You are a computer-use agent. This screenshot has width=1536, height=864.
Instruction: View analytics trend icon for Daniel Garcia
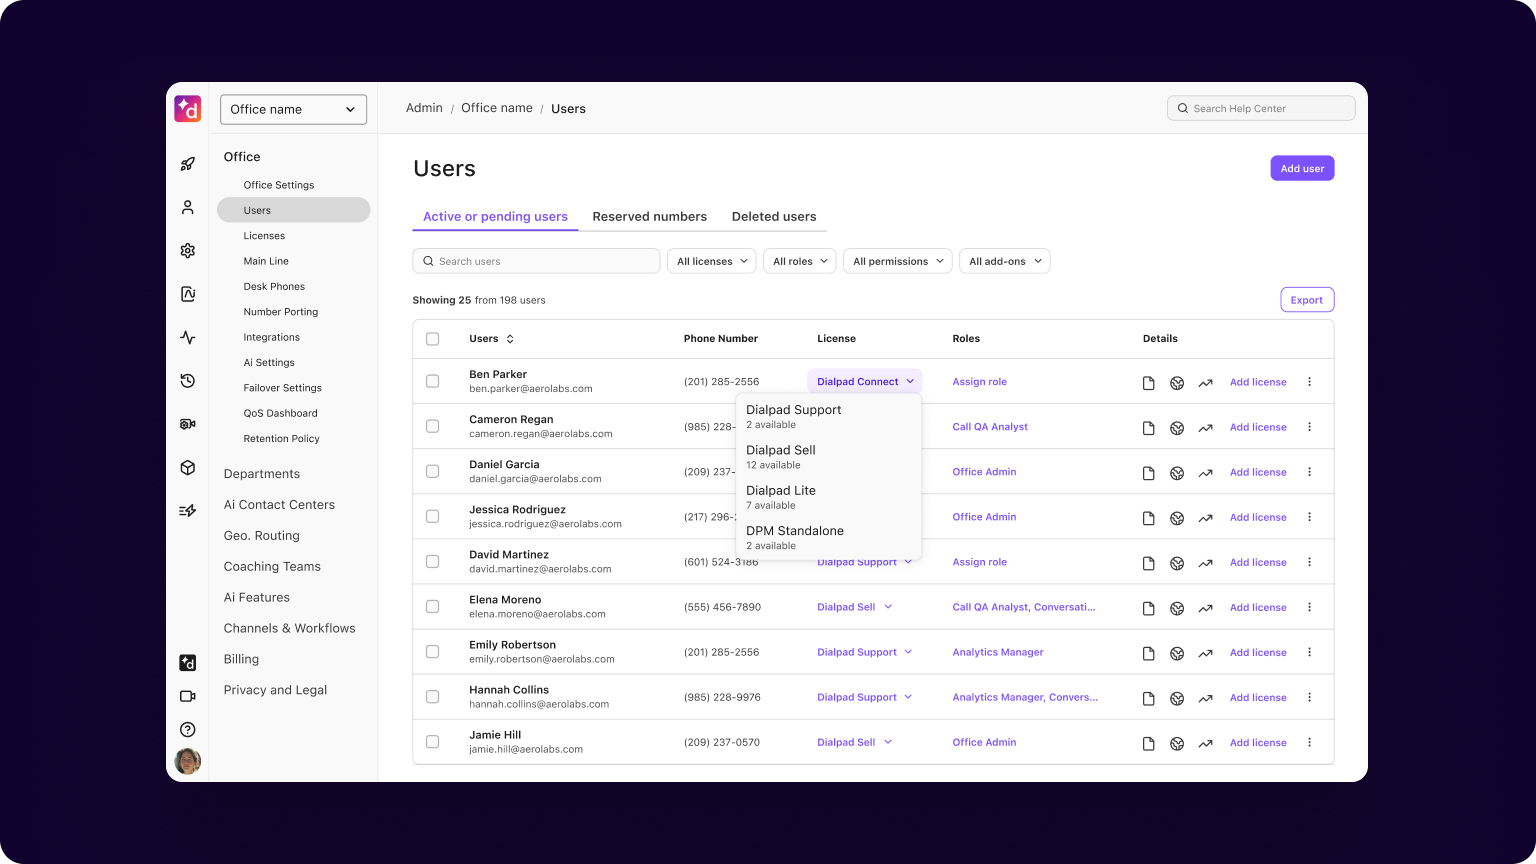[1205, 472]
